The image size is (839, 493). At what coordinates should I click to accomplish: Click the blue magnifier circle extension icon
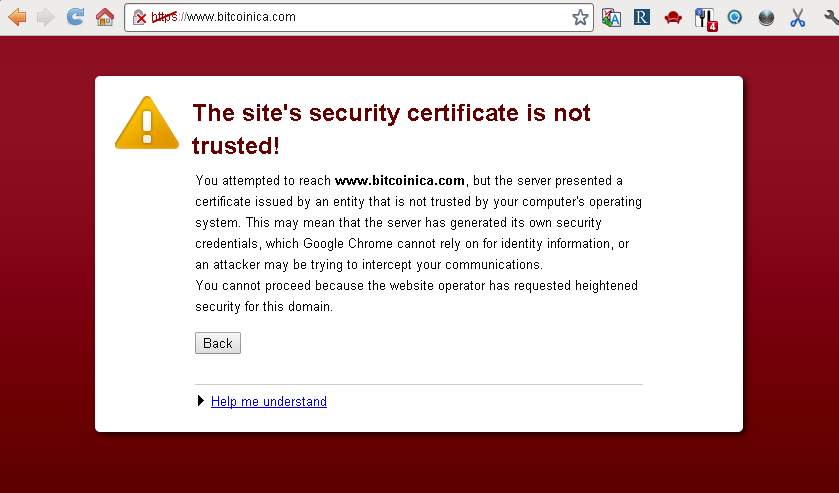pyautogui.click(x=735, y=18)
